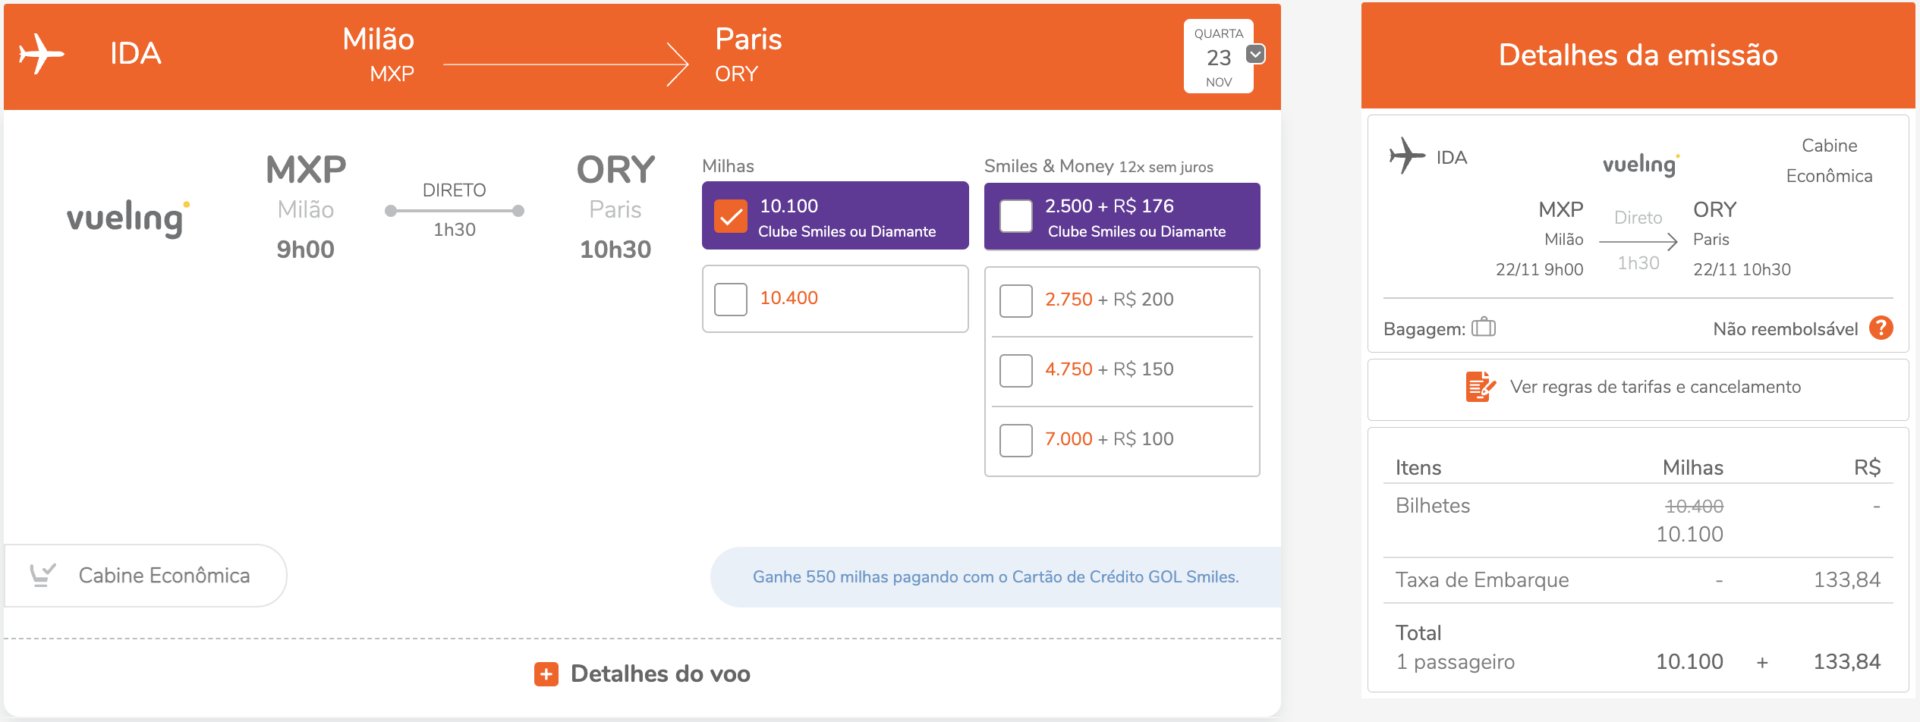Image resolution: width=1920 pixels, height=722 pixels.
Task: Expand Detalhes do voo section
Action: tap(642, 674)
